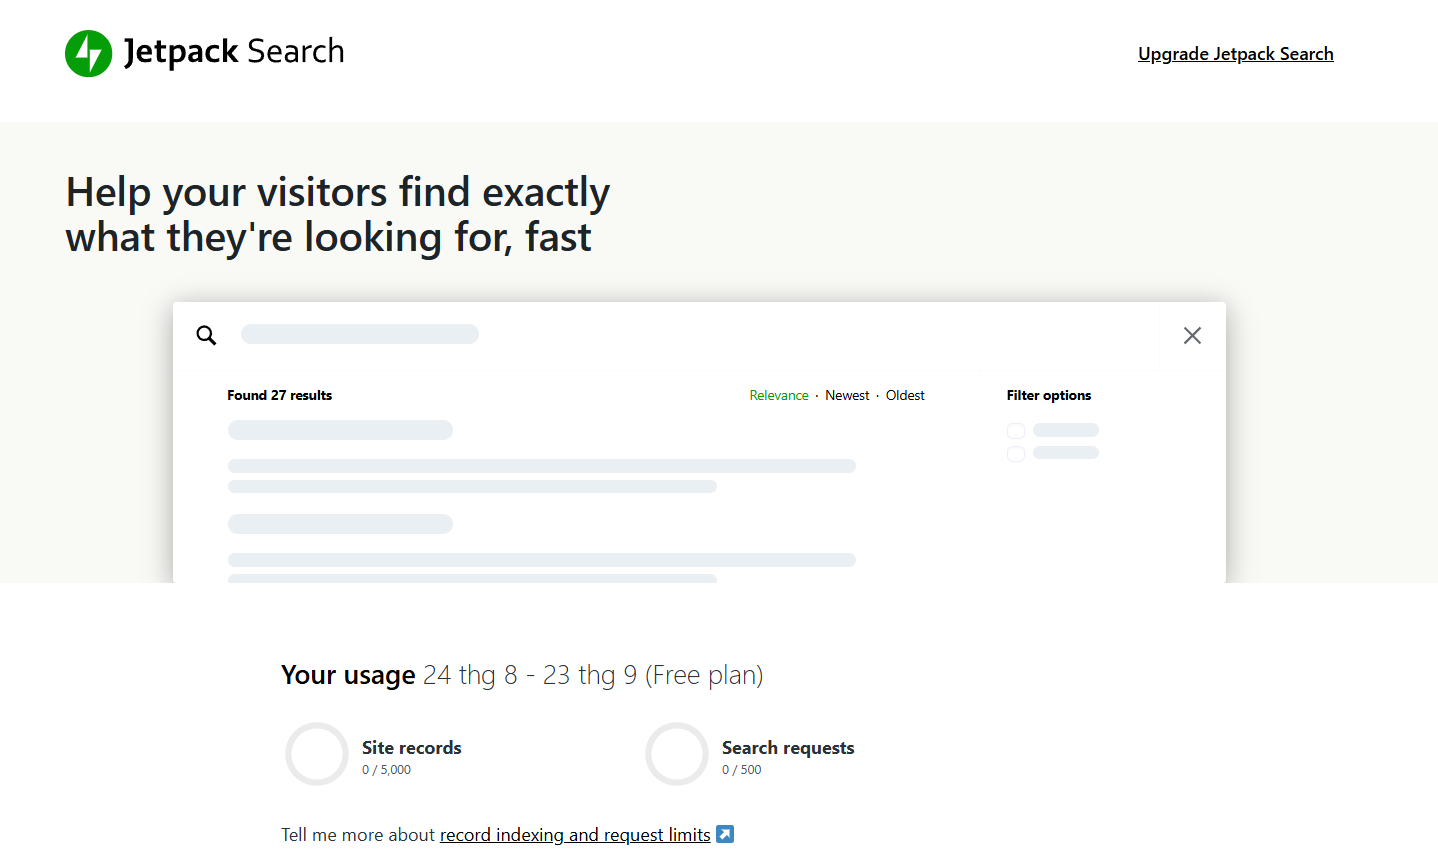Click the 'Search requests' label
This screenshot has height=852, width=1438.
click(788, 747)
